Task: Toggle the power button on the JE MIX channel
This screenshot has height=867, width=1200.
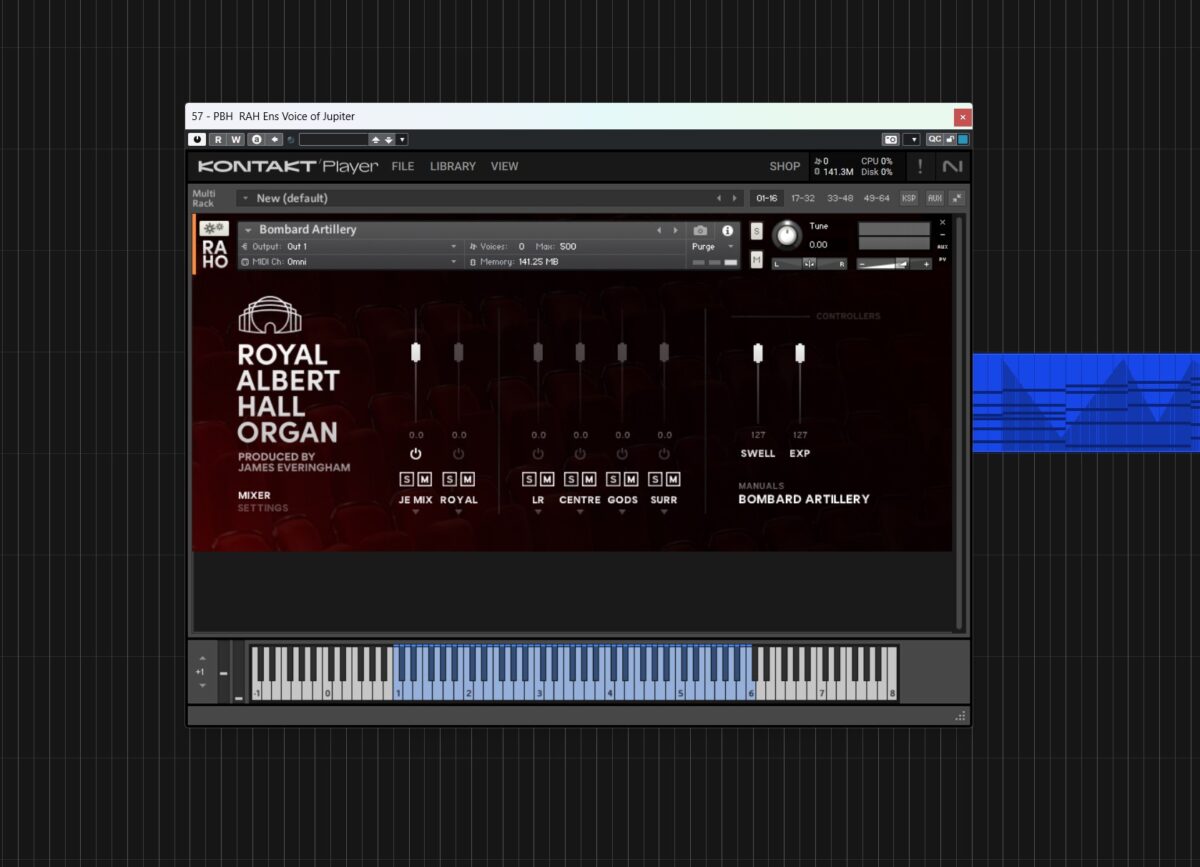Action: [x=415, y=453]
